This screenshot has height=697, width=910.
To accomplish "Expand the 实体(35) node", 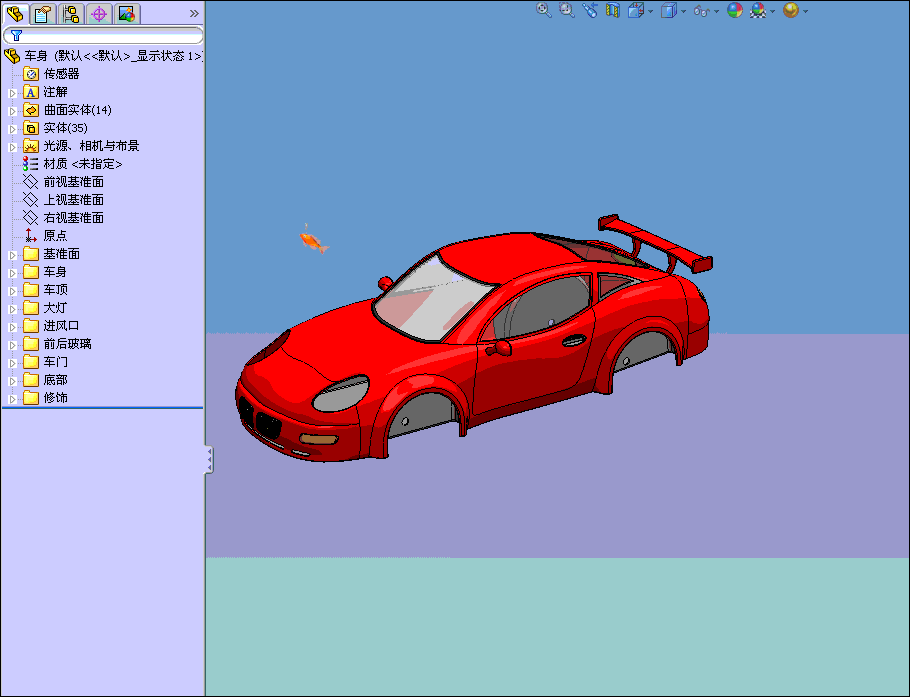I will click(13, 129).
